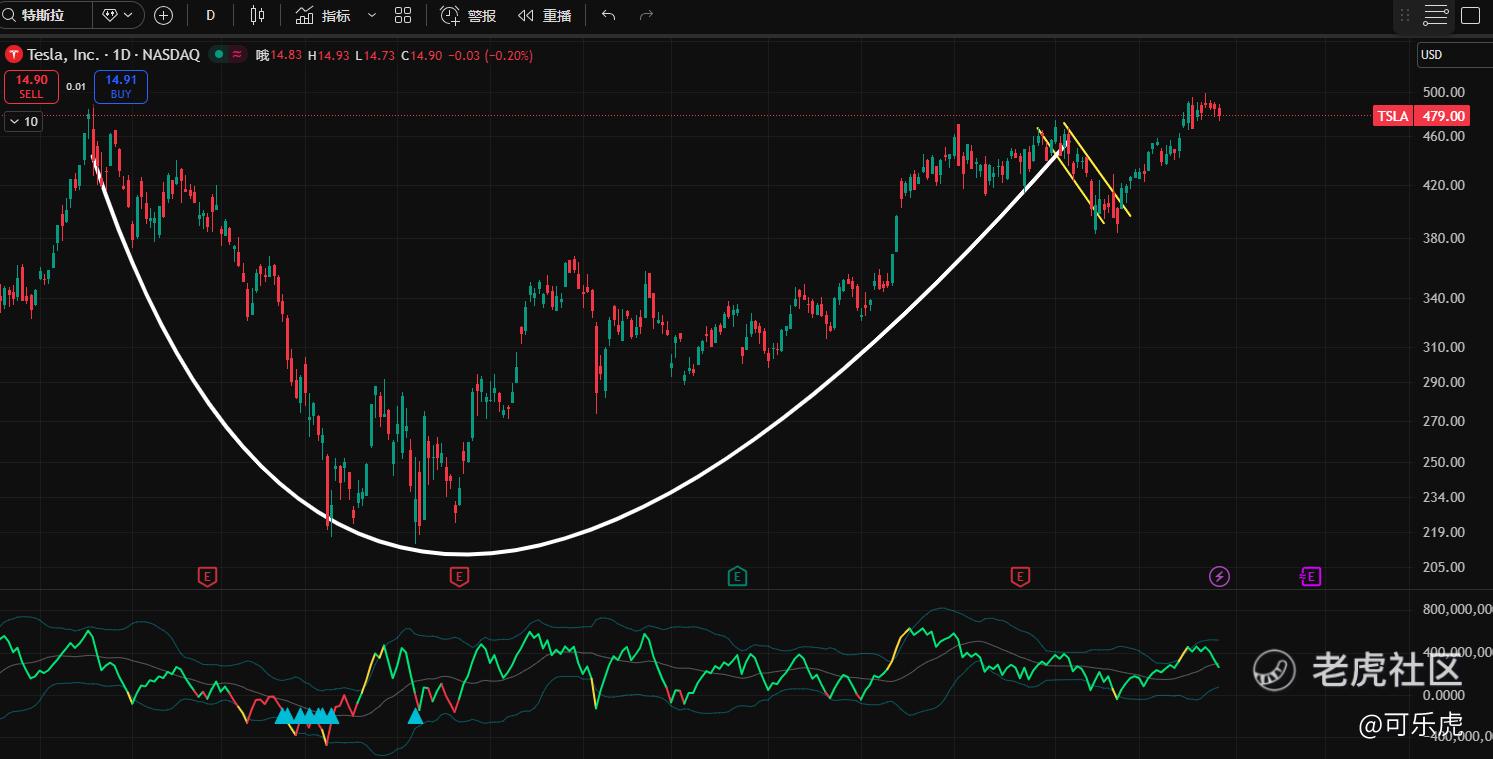Click the Tesla logo beside the symbol title

13,55
